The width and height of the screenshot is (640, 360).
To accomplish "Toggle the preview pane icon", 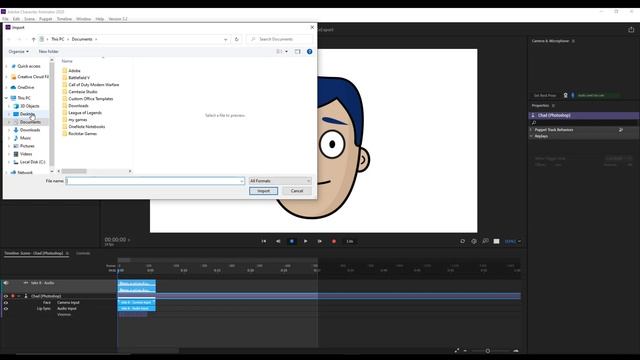I will [x=298, y=51].
